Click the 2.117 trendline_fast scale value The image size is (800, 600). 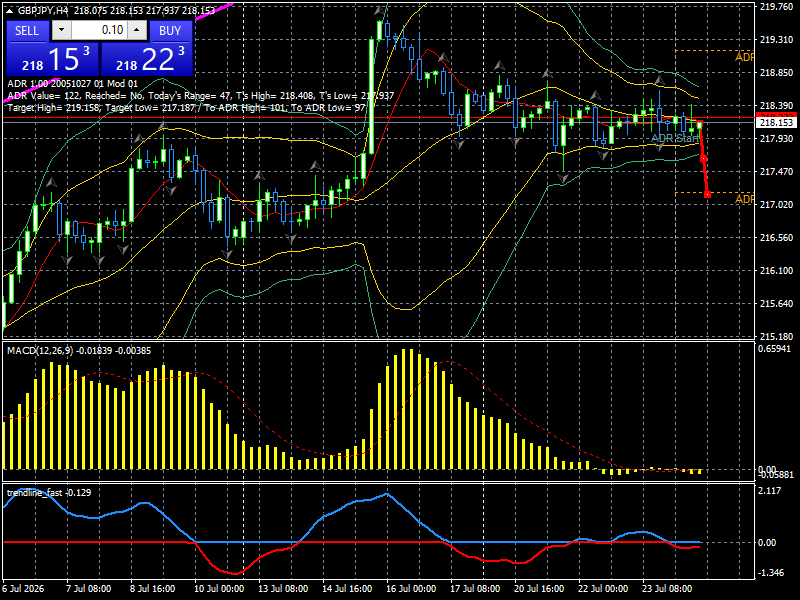(770, 491)
